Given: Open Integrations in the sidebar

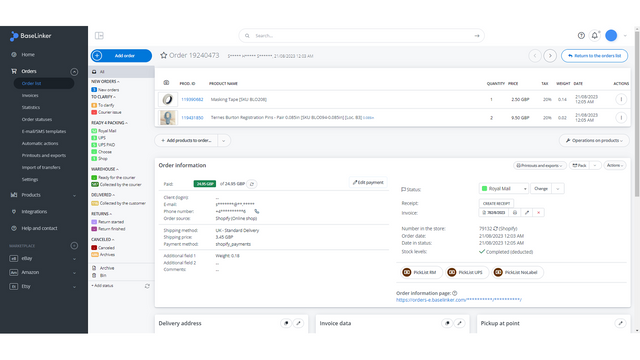Looking at the screenshot, I should 34,212.
